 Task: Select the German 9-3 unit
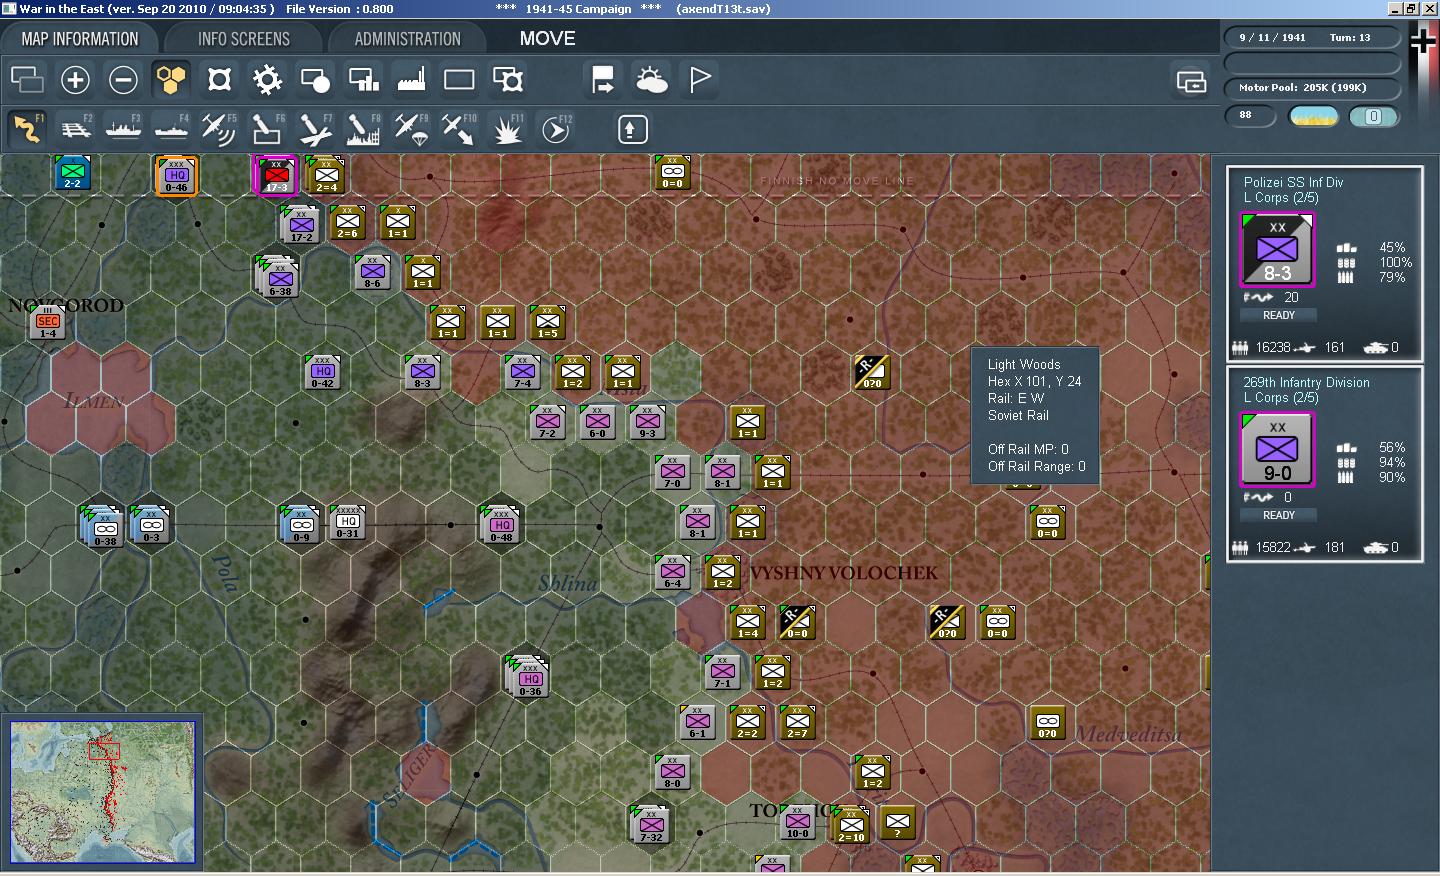(647, 422)
